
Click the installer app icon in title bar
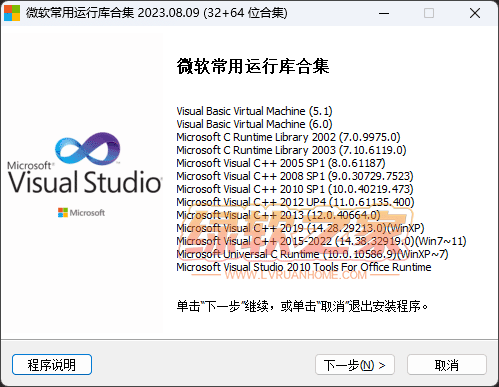[12, 13]
